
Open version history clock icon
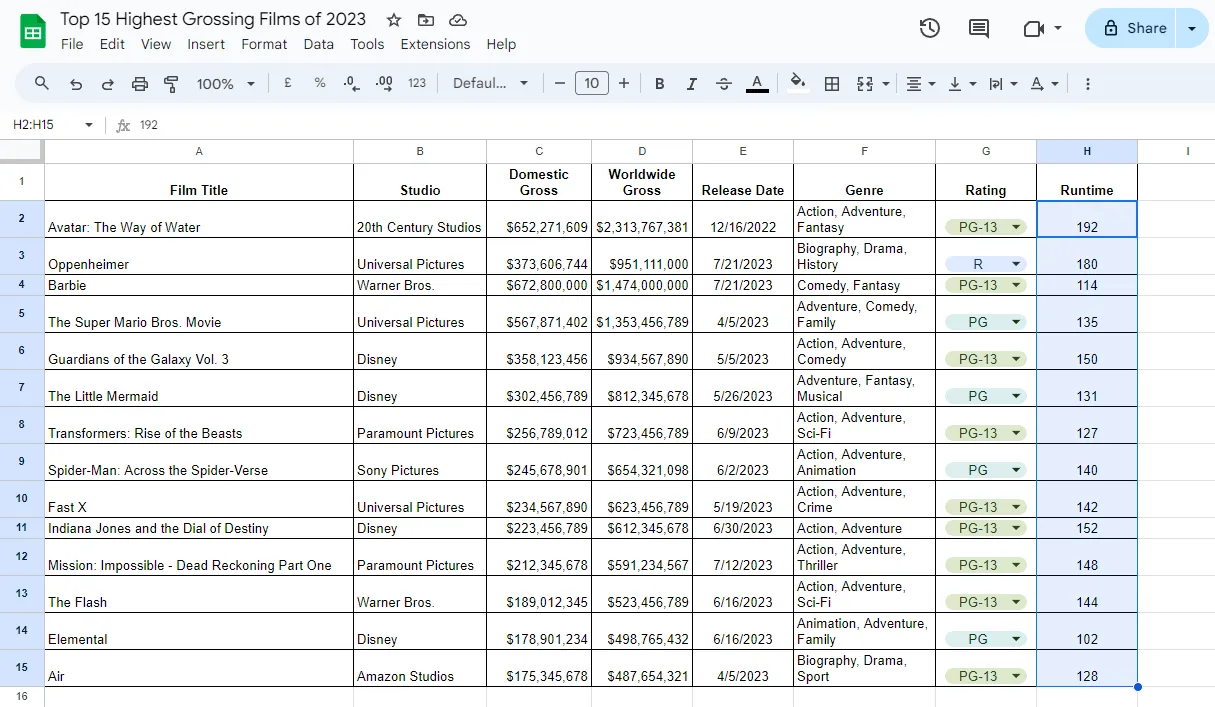point(929,28)
